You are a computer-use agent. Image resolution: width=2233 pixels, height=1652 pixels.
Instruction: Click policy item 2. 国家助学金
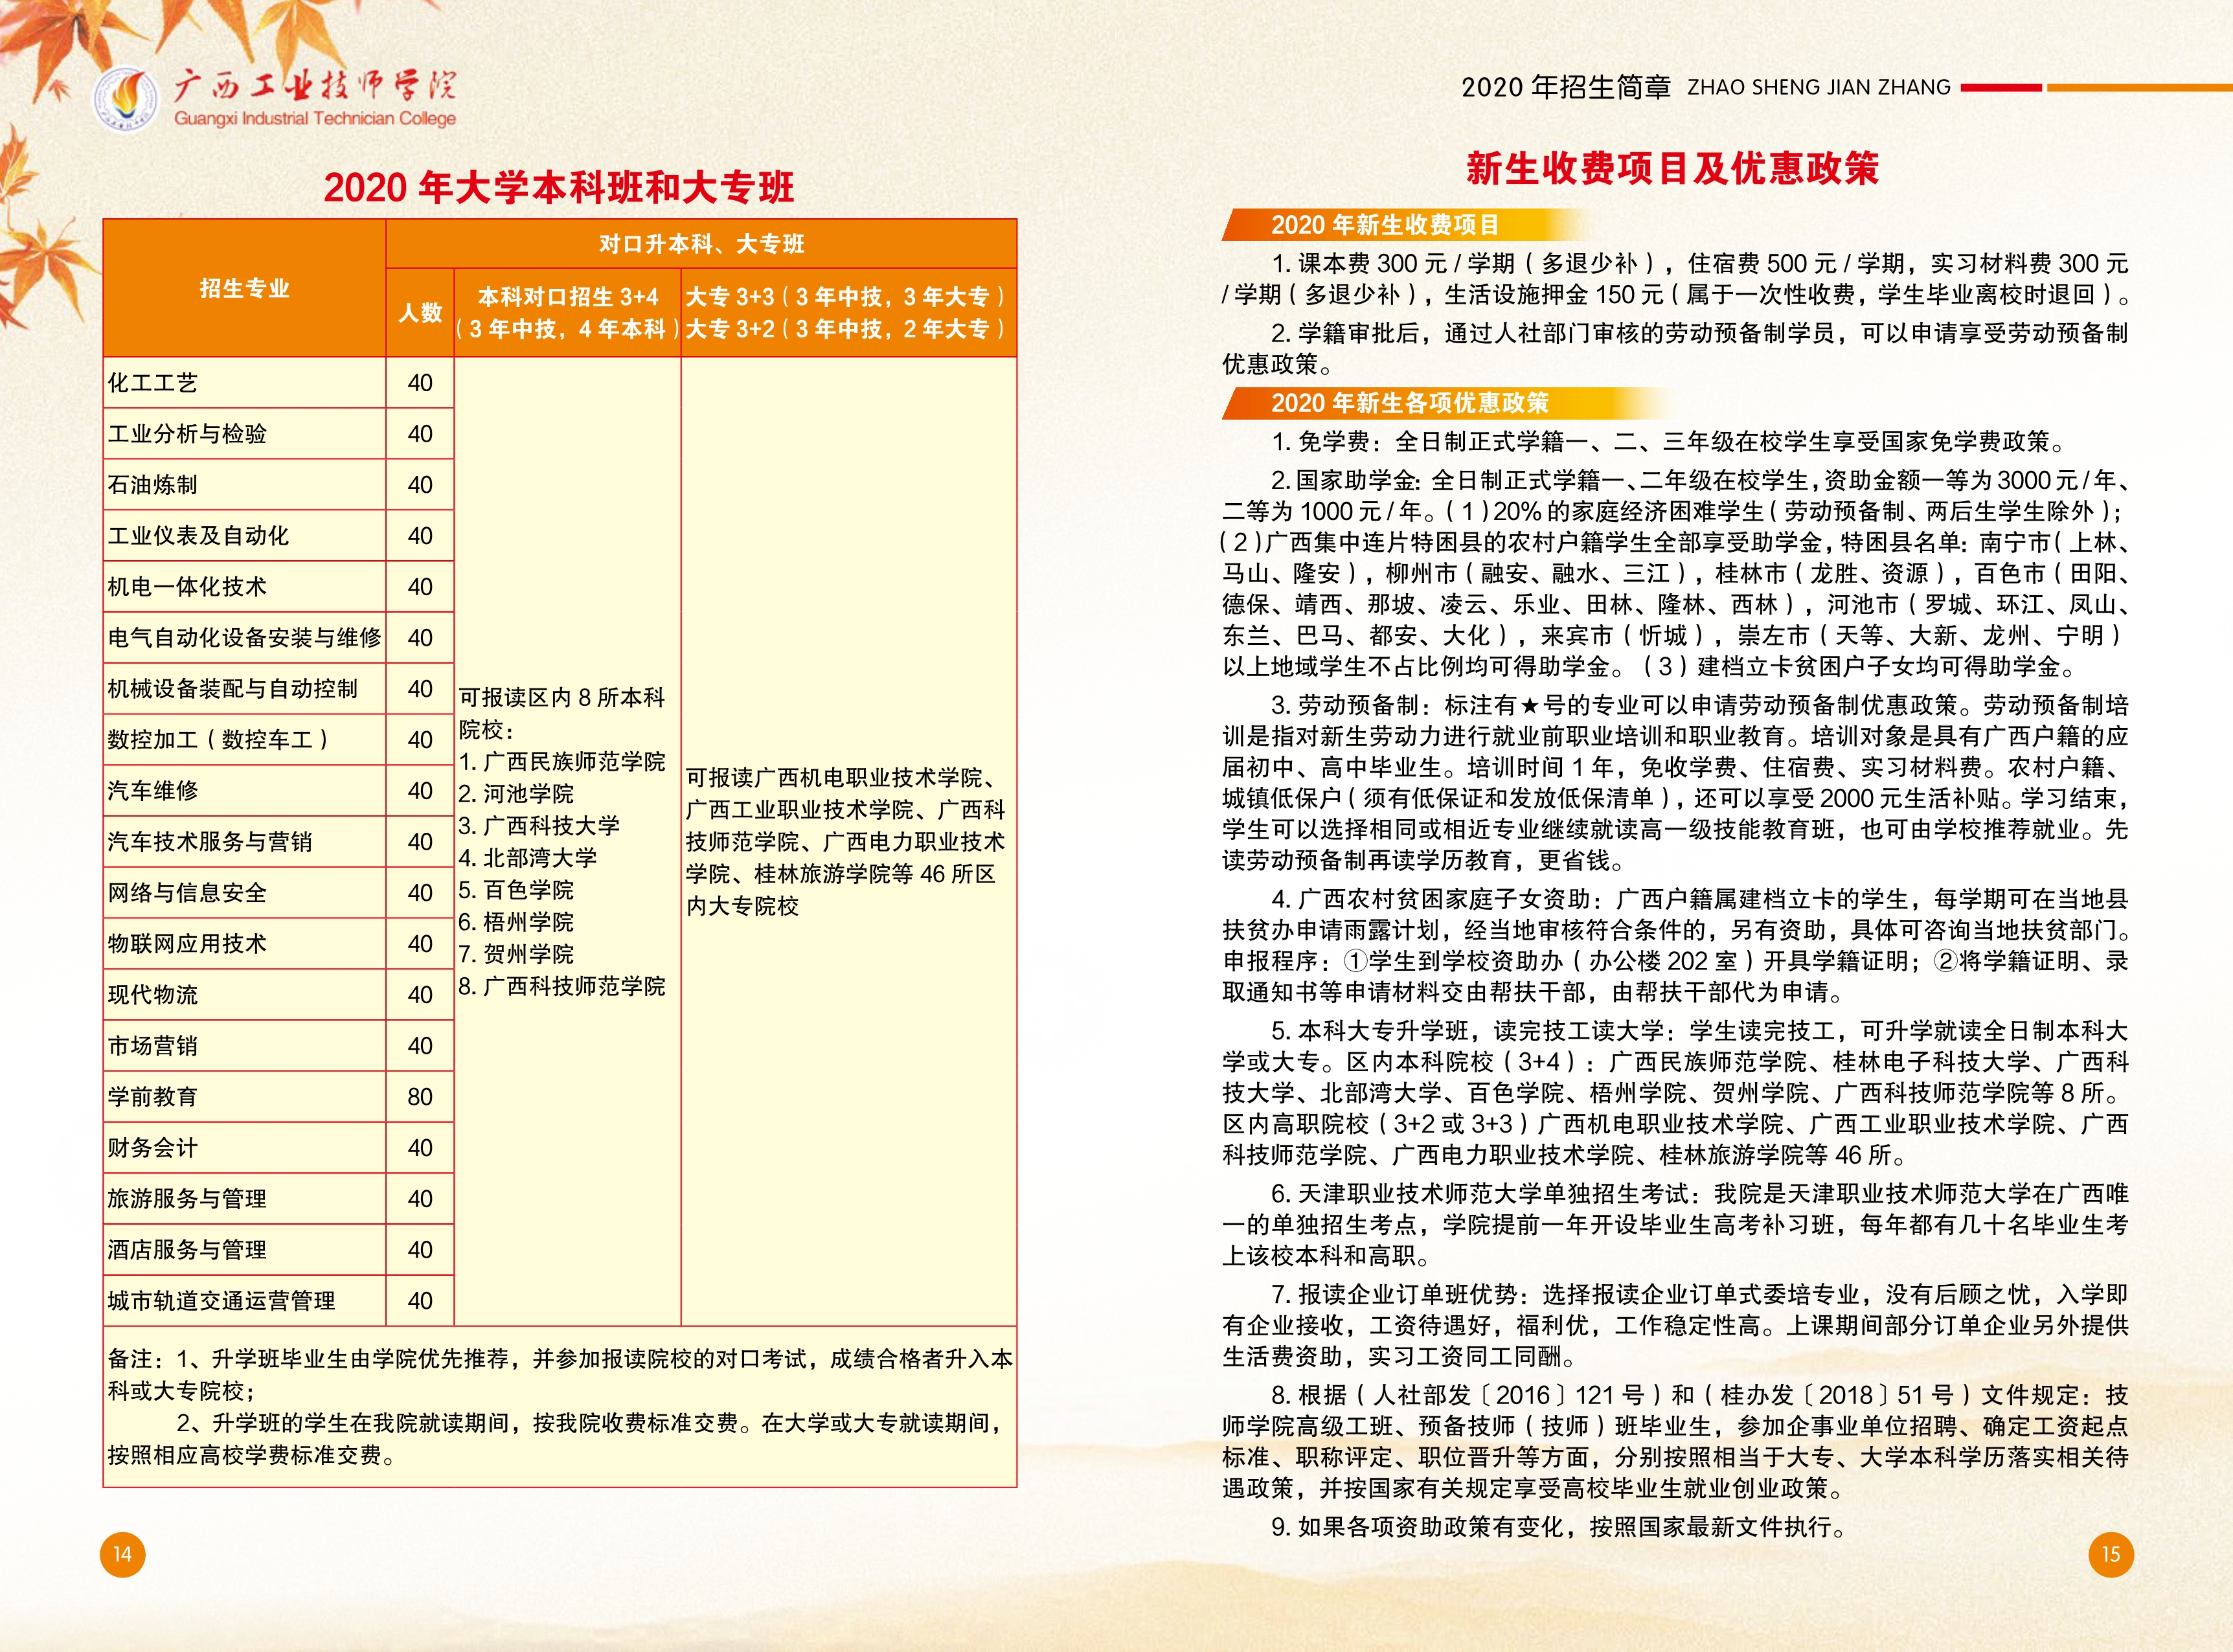pos(1676,573)
